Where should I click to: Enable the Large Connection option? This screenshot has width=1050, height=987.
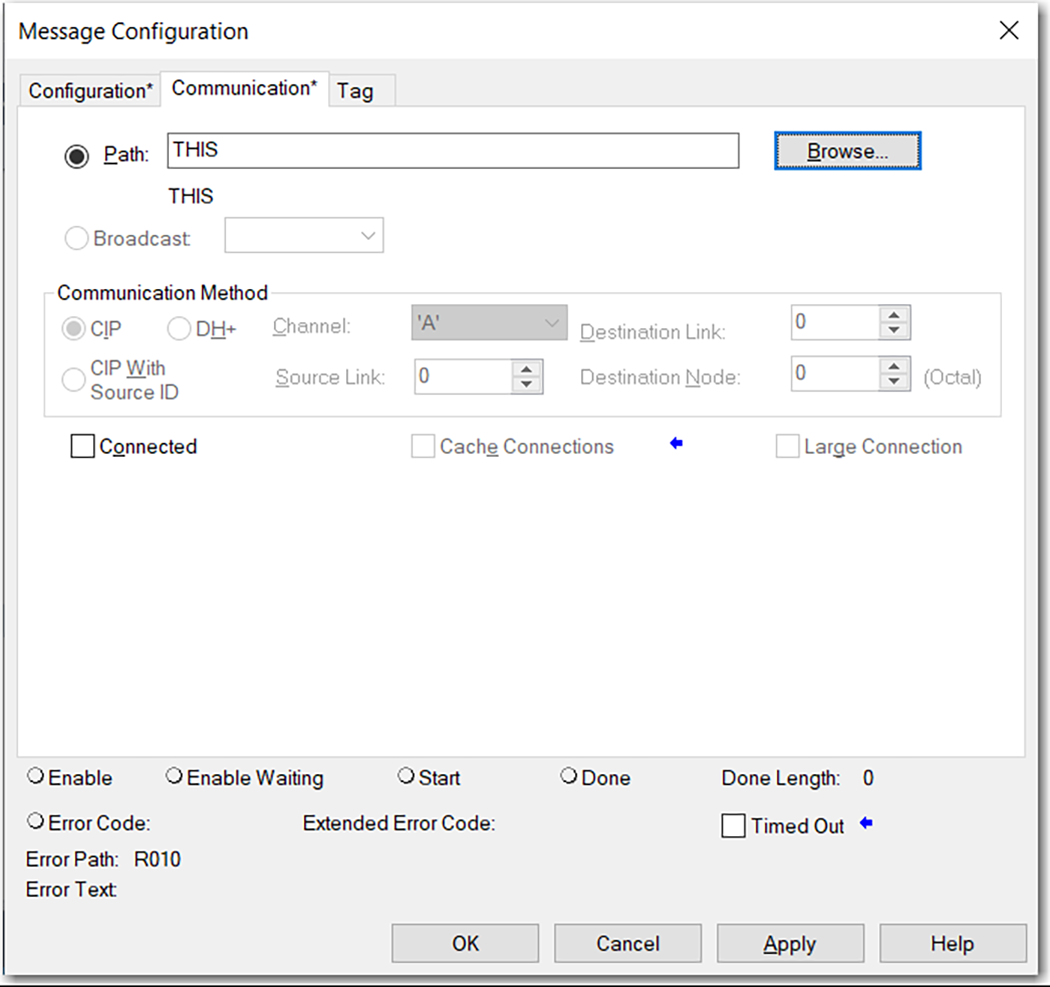787,446
